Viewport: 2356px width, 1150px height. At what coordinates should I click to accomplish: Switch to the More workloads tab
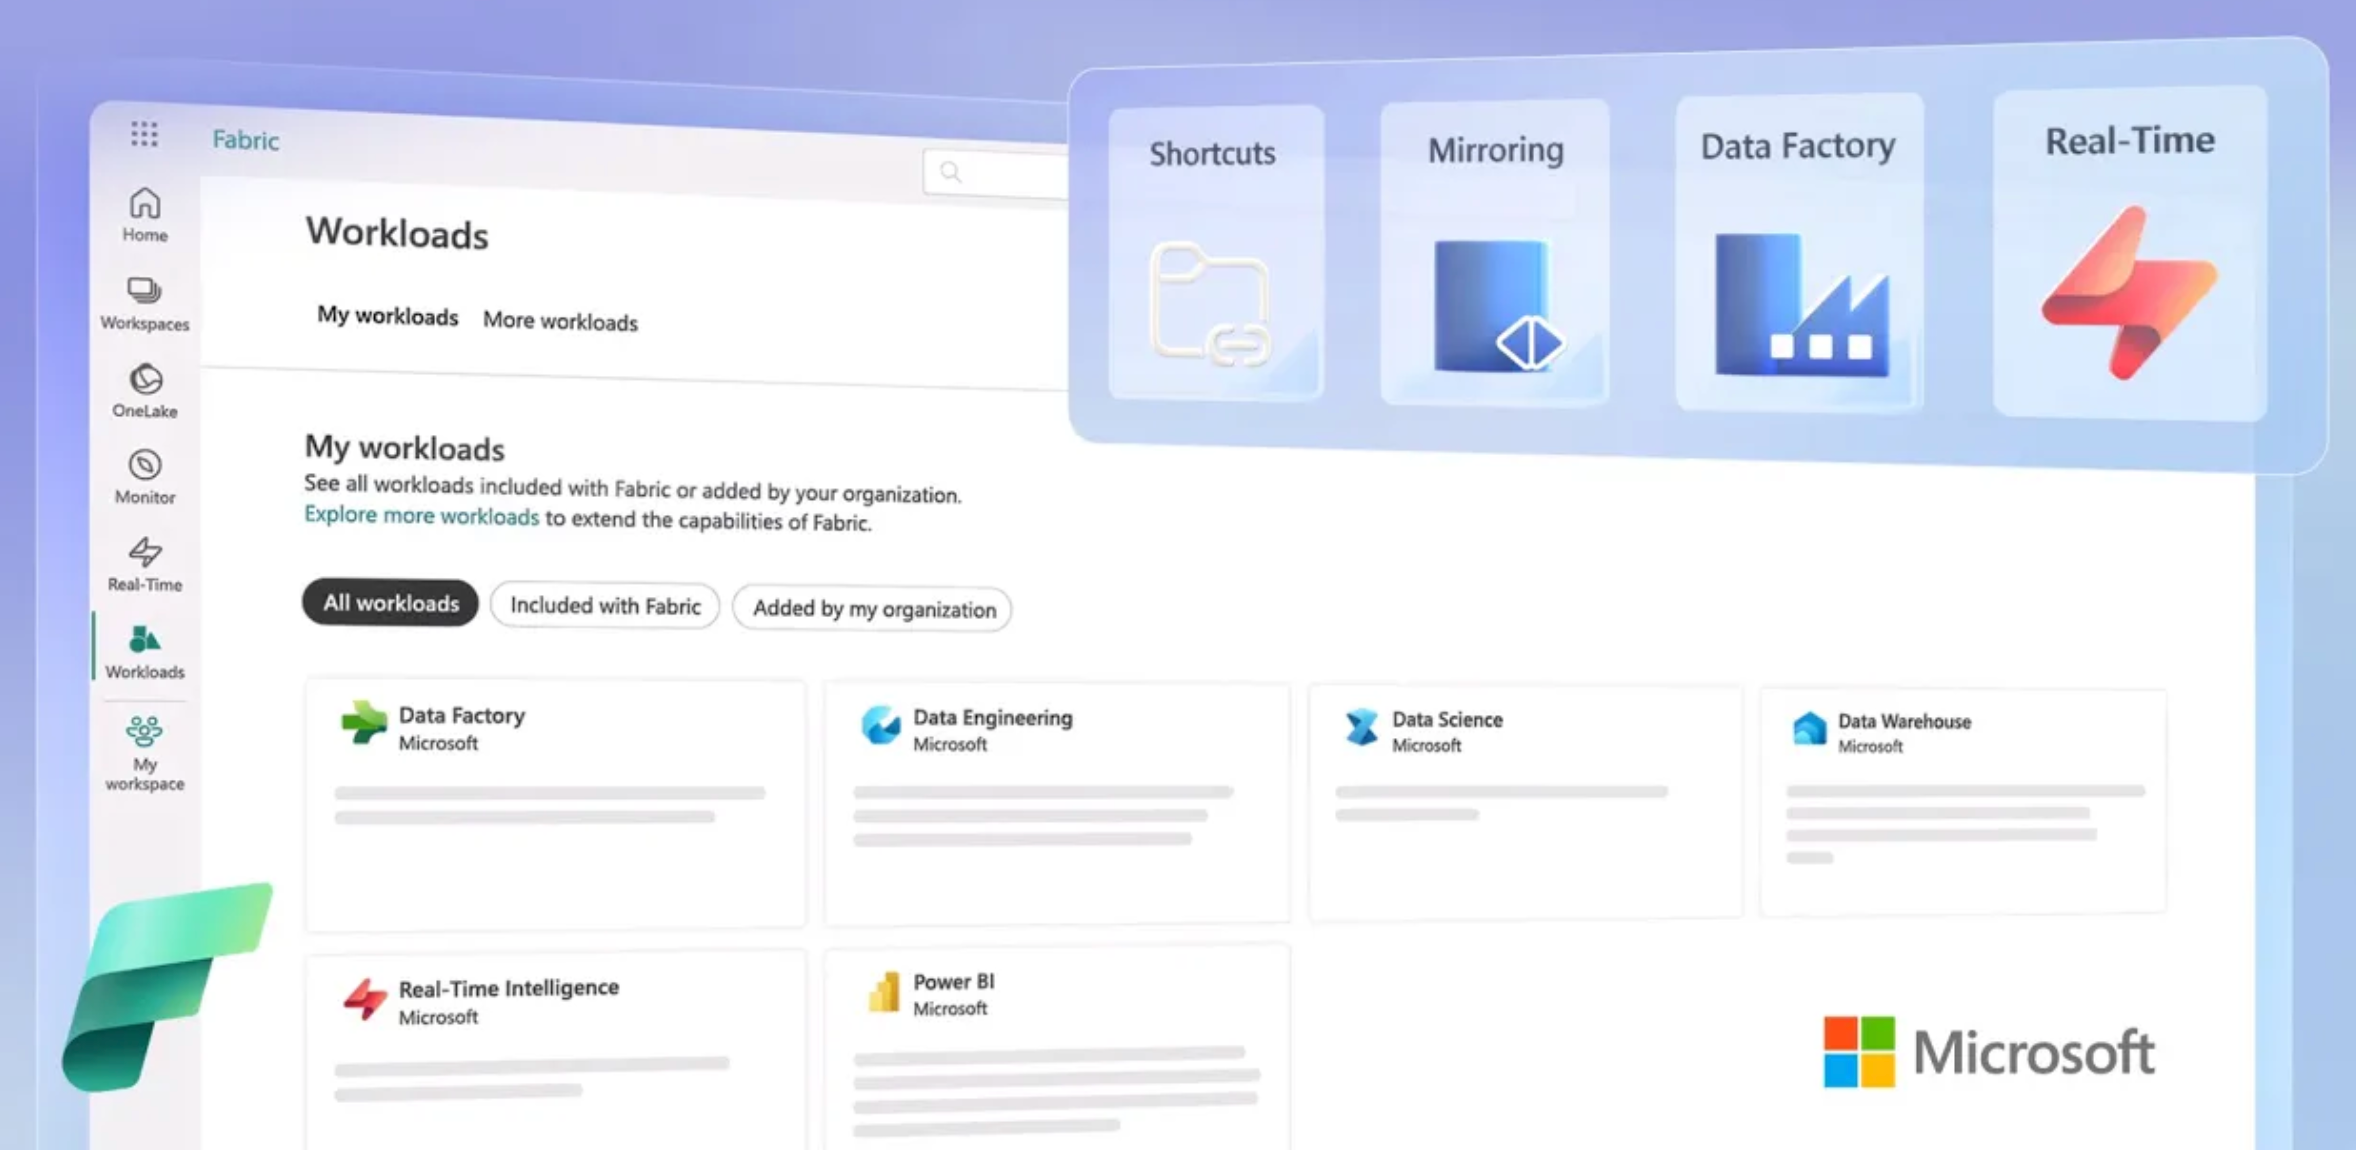point(560,321)
